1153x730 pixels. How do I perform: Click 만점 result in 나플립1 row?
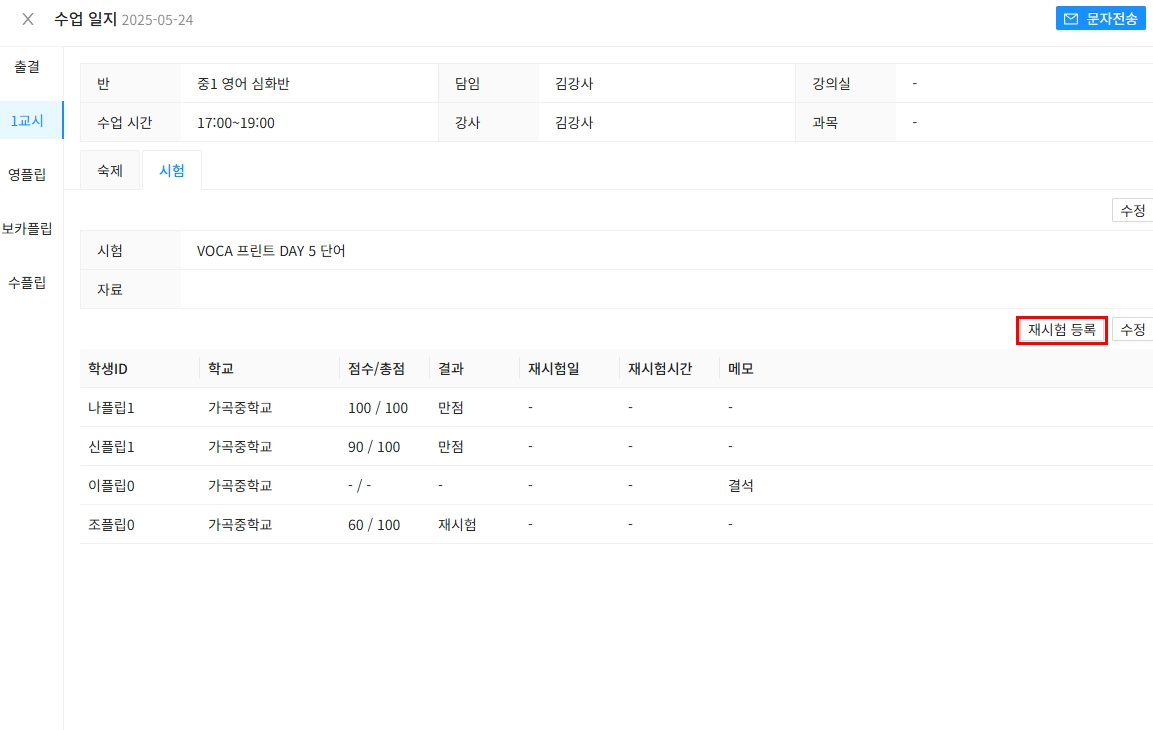pos(451,408)
